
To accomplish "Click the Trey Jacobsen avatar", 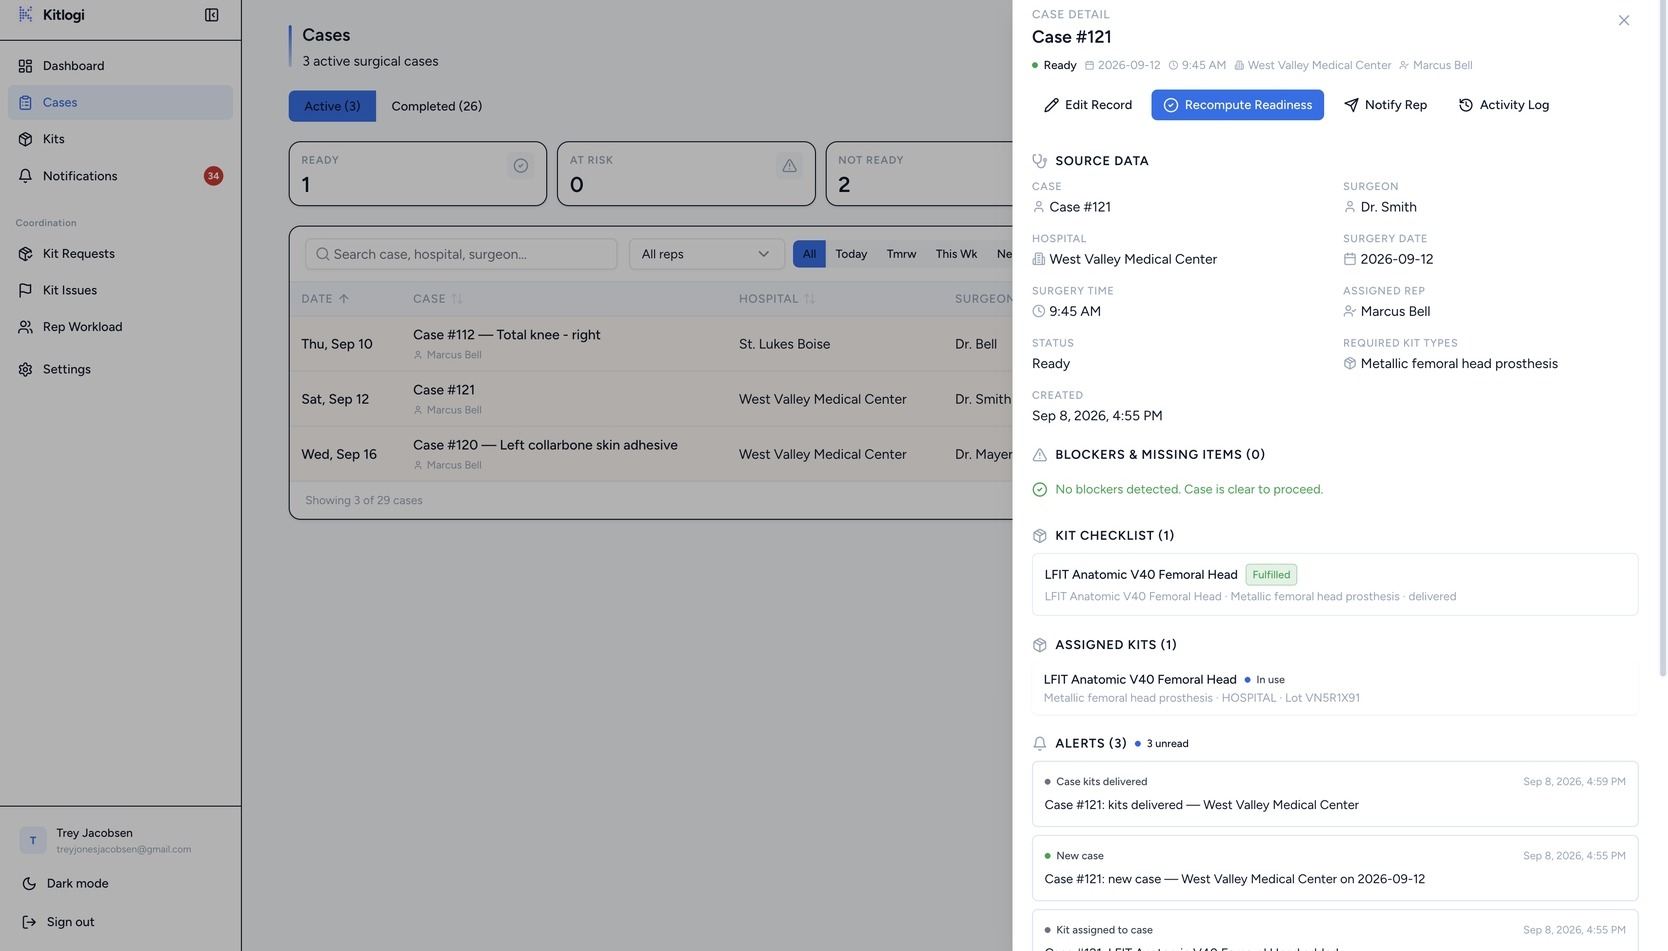I will [x=33, y=841].
